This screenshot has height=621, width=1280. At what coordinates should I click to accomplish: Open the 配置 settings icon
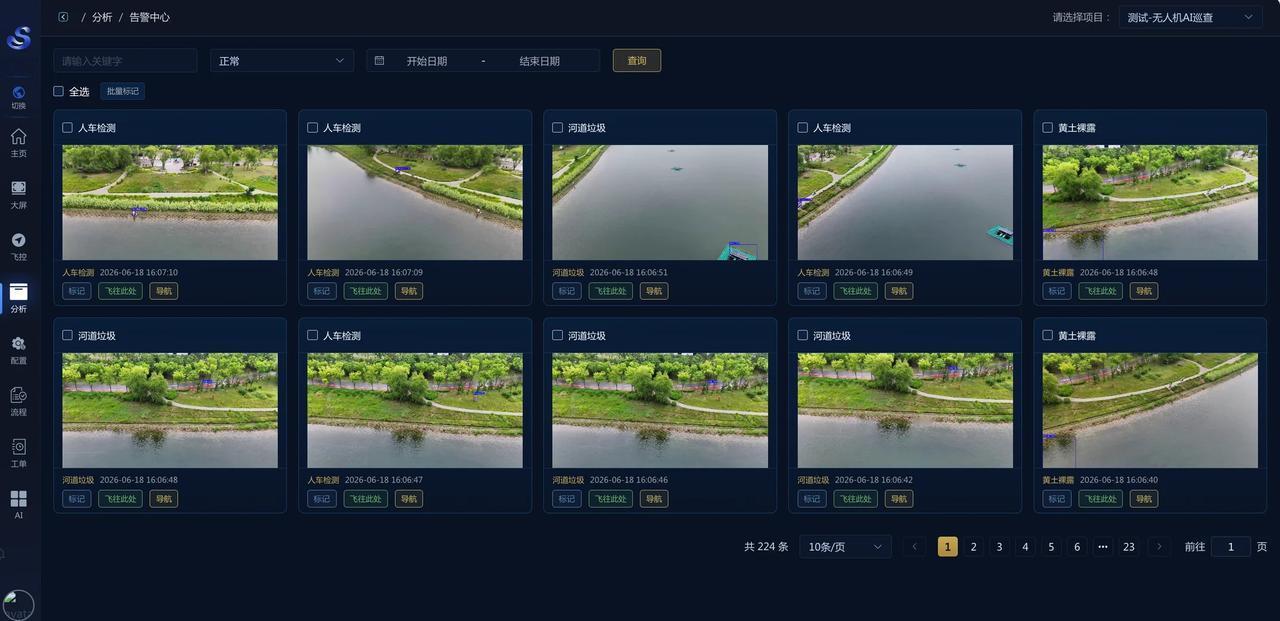(x=18, y=344)
